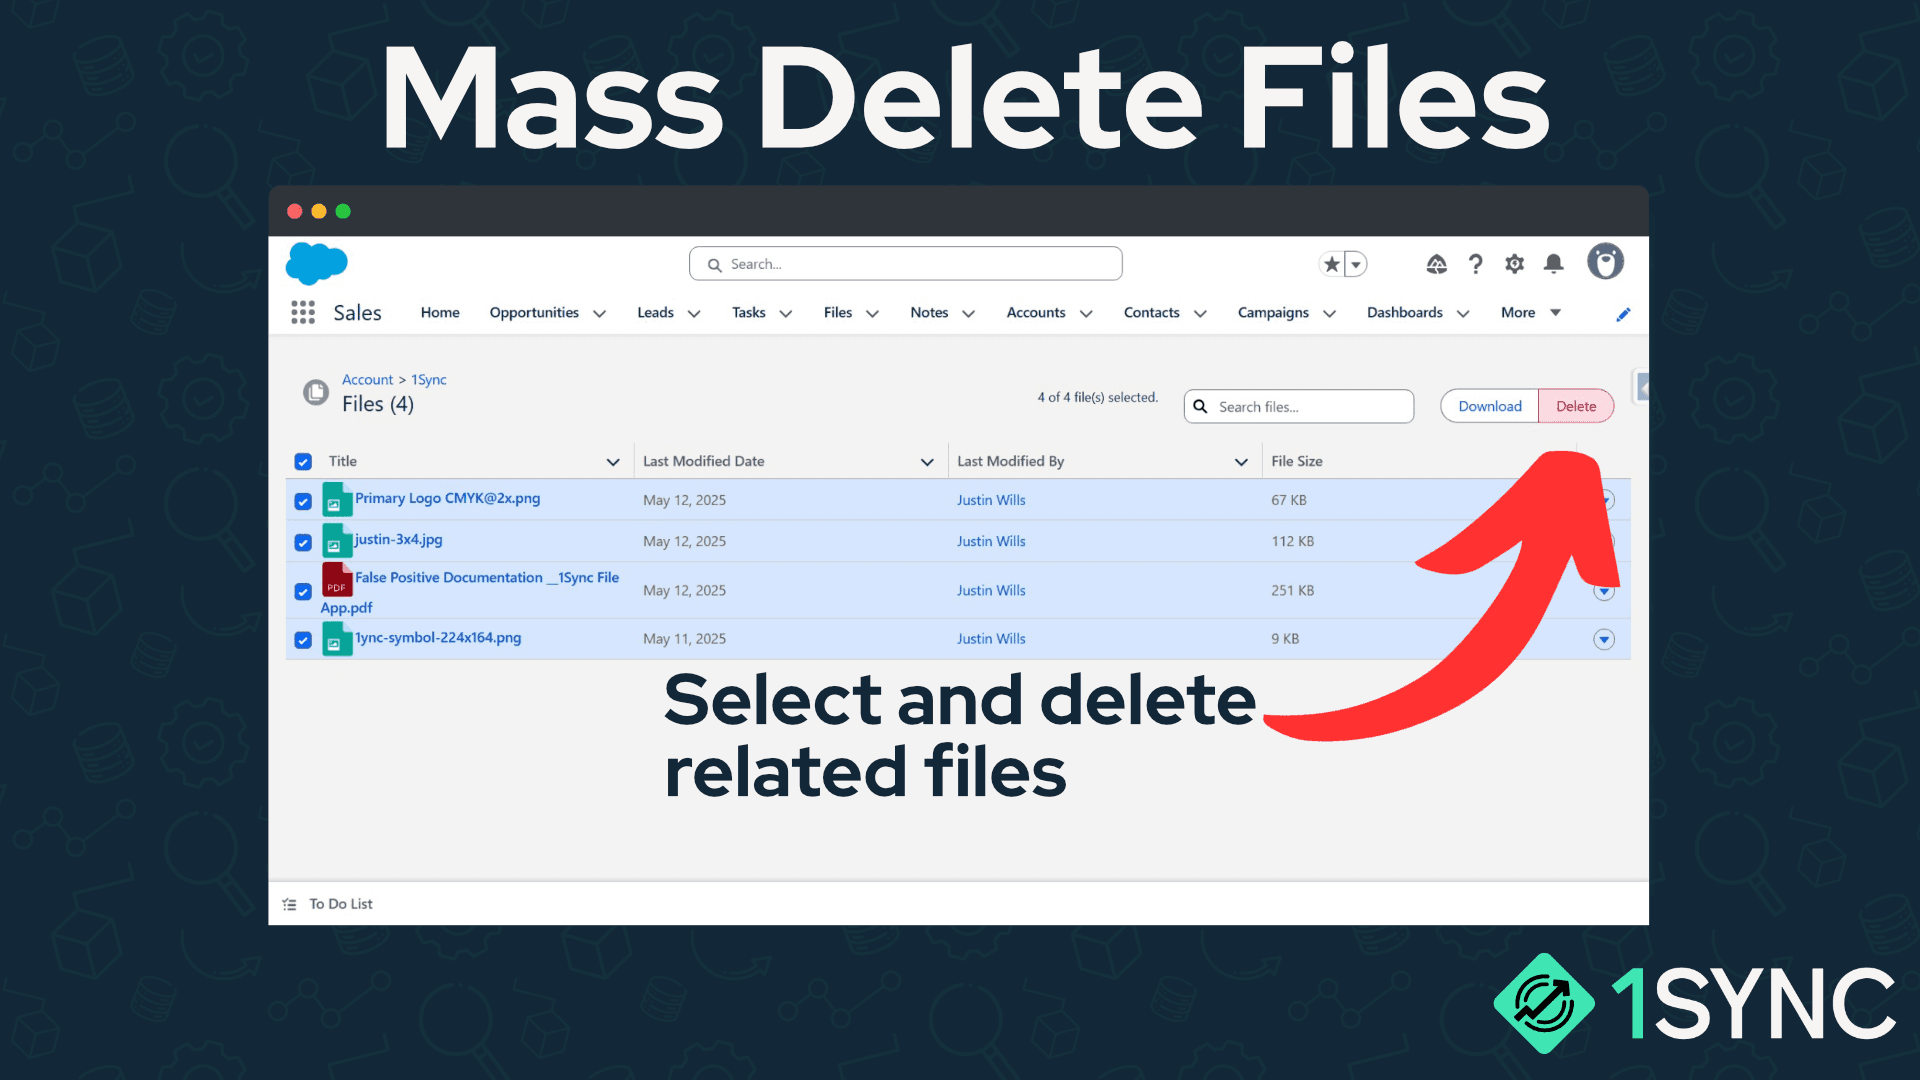Expand the Files tab chevron
The height and width of the screenshot is (1080, 1920).
click(x=872, y=314)
